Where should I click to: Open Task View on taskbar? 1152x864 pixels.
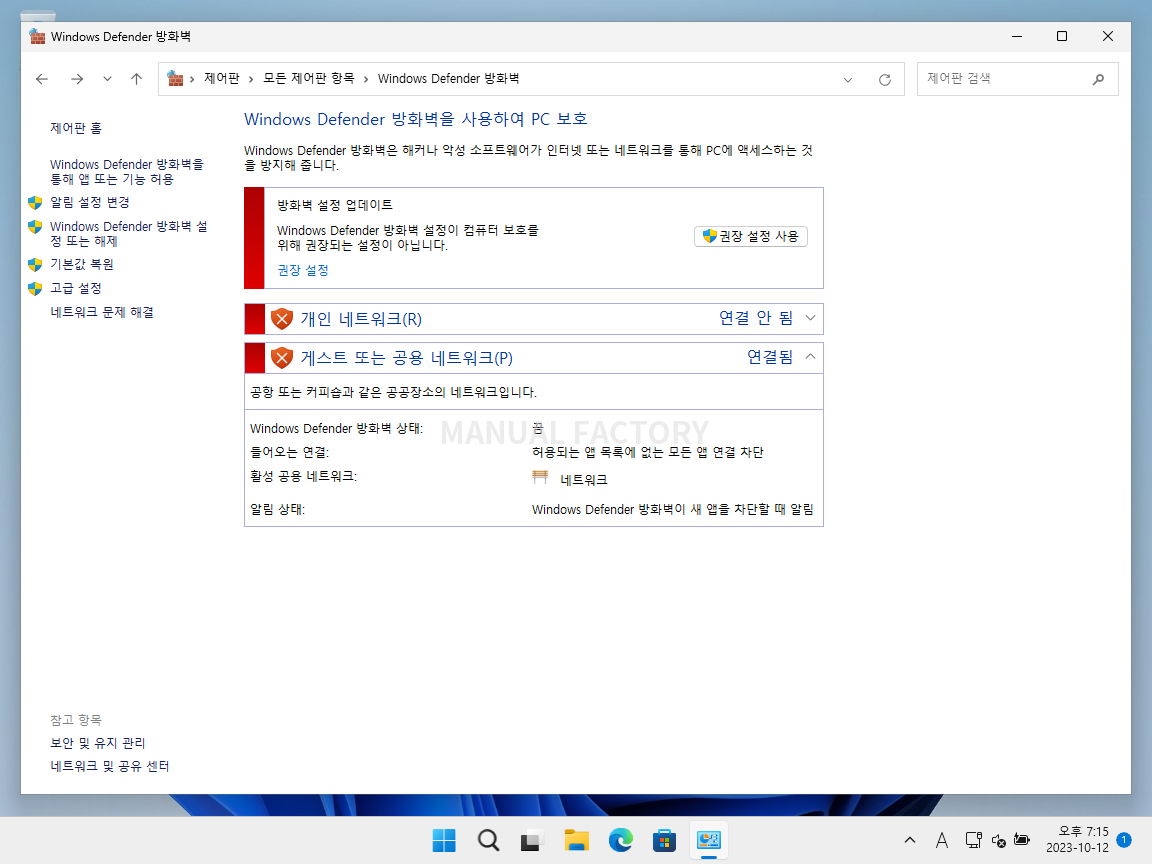pyautogui.click(x=532, y=840)
